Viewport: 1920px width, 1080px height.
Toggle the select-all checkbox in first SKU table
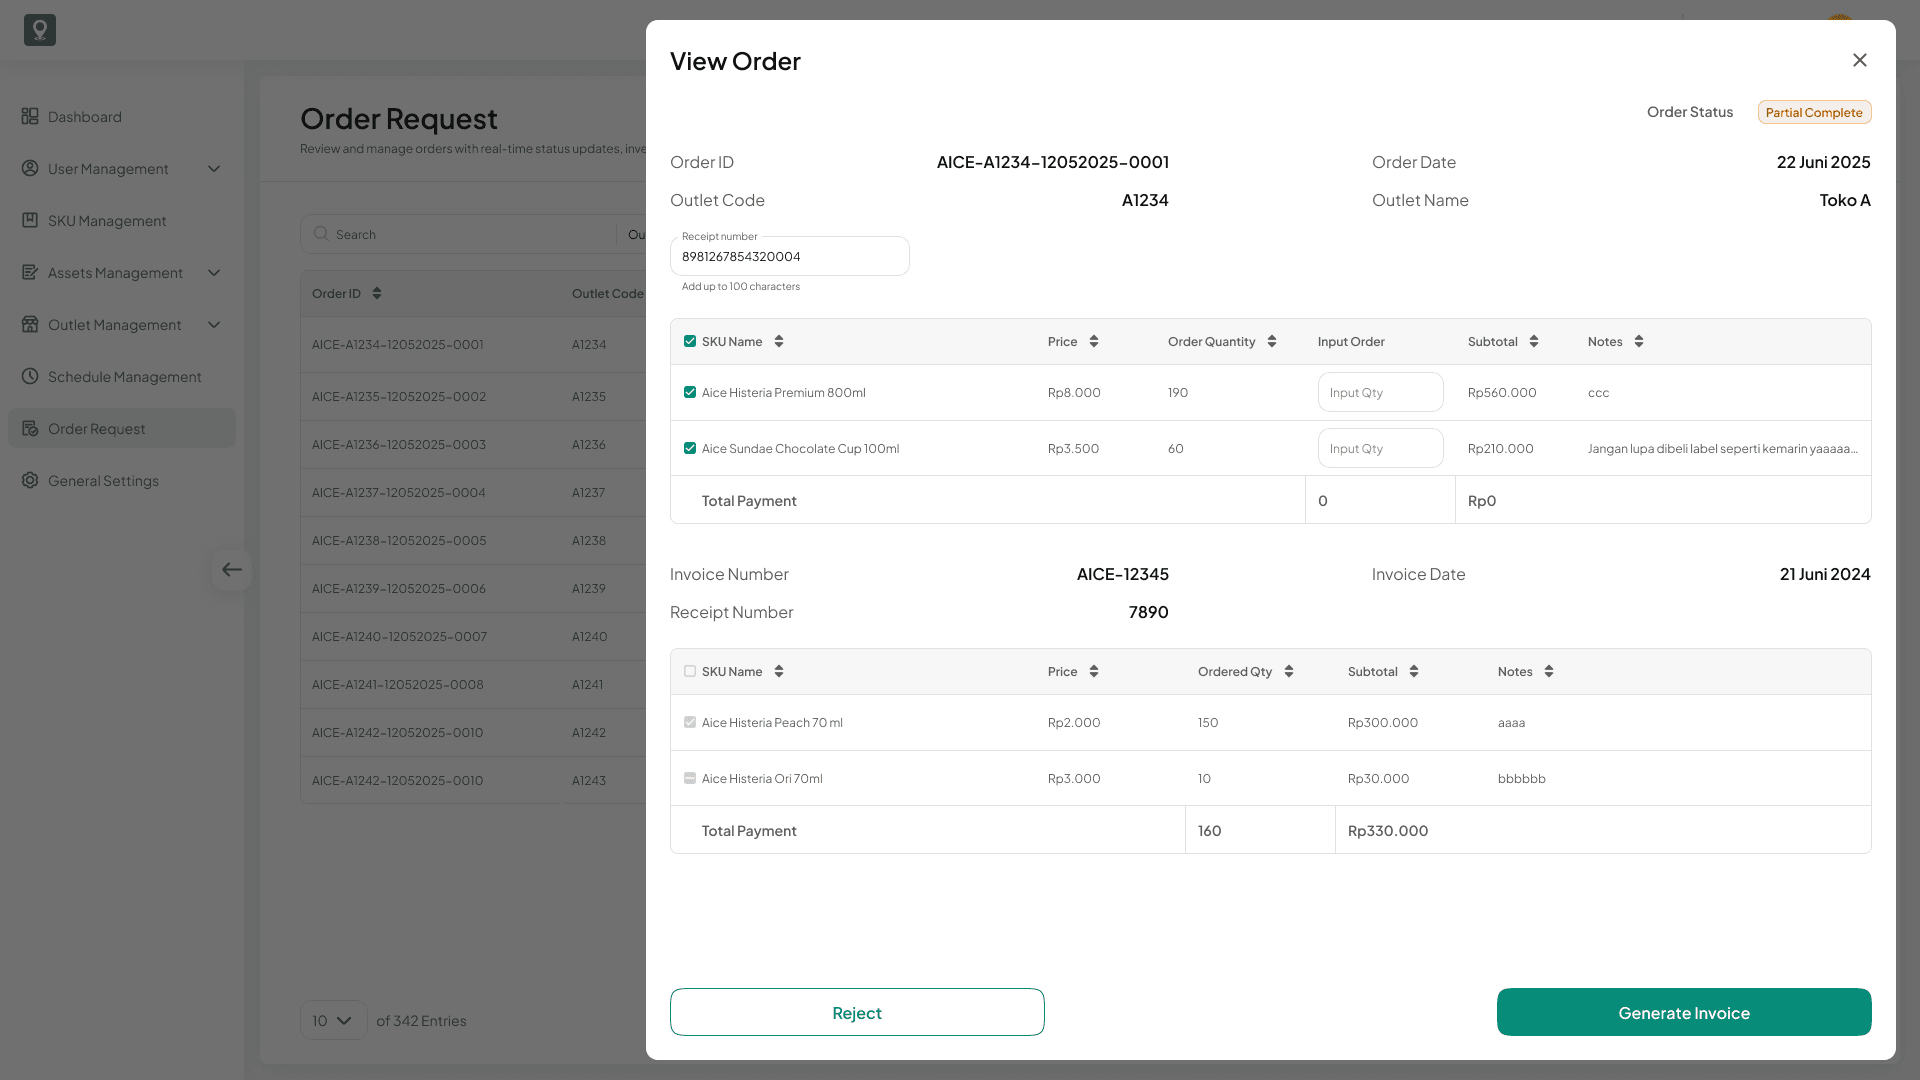690,341
